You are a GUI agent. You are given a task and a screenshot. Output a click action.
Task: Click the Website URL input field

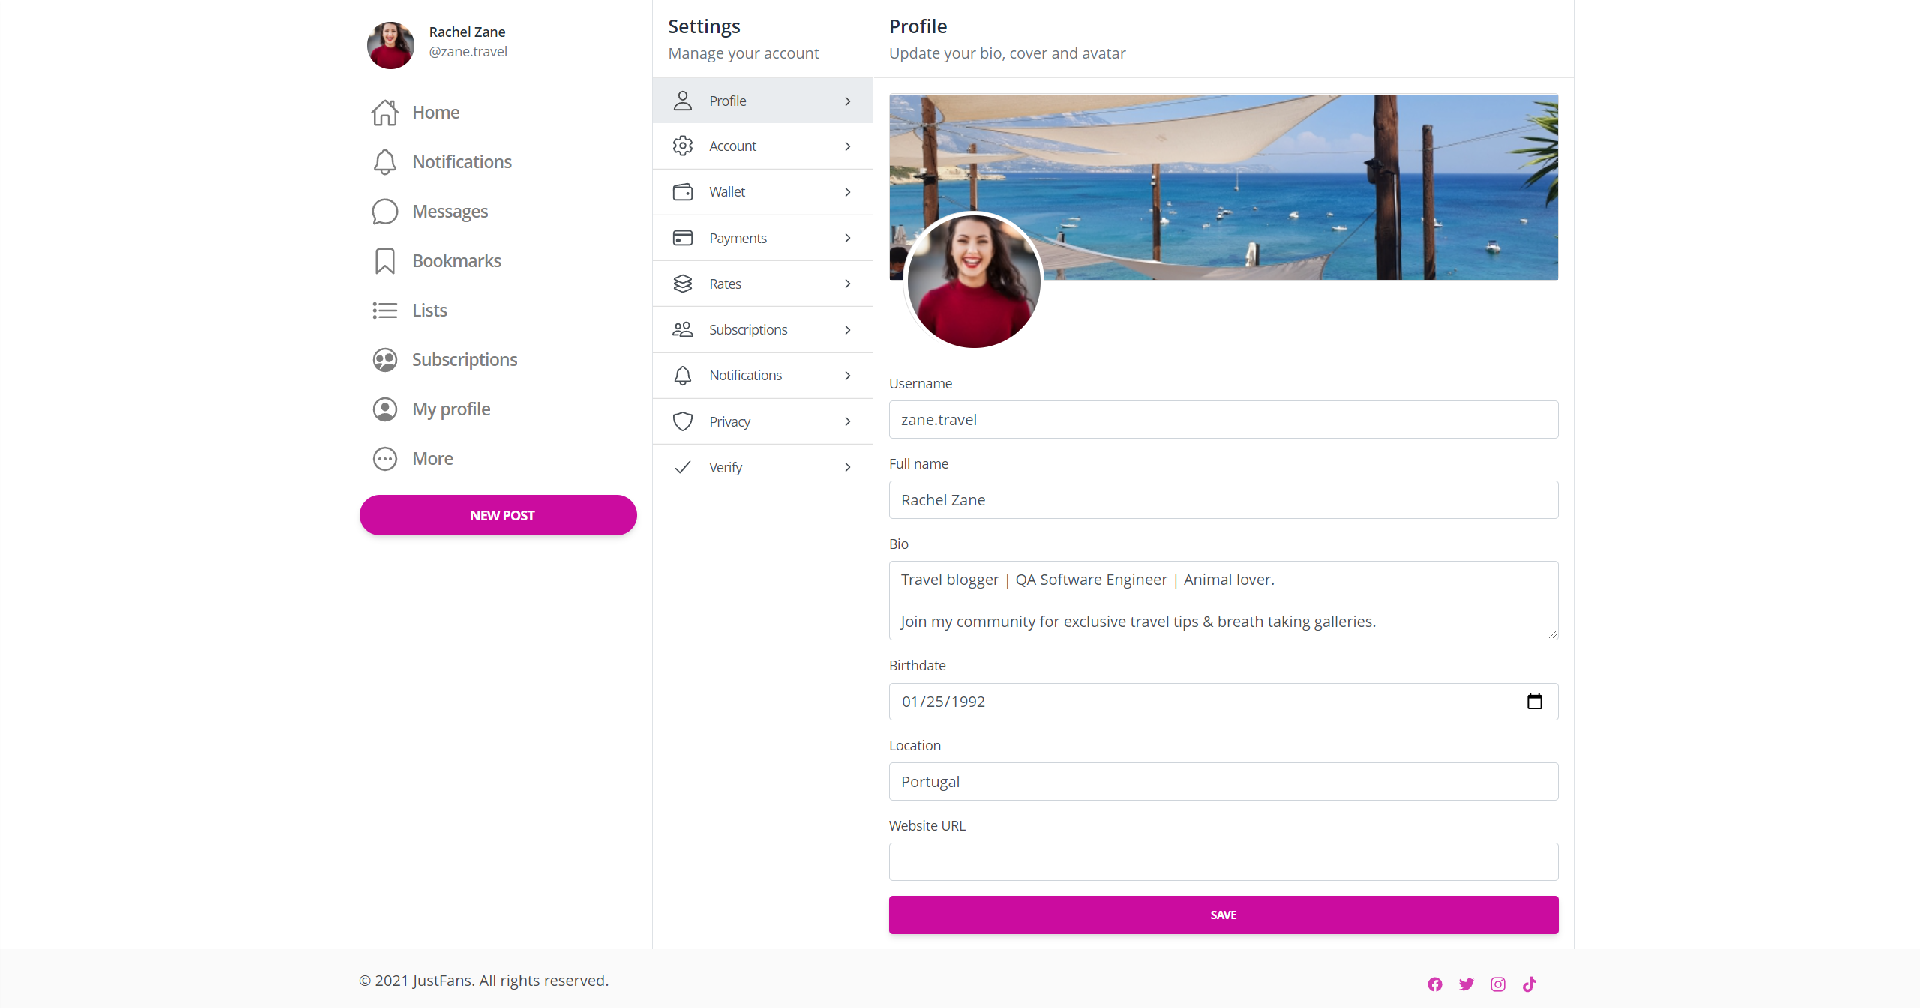1223,861
